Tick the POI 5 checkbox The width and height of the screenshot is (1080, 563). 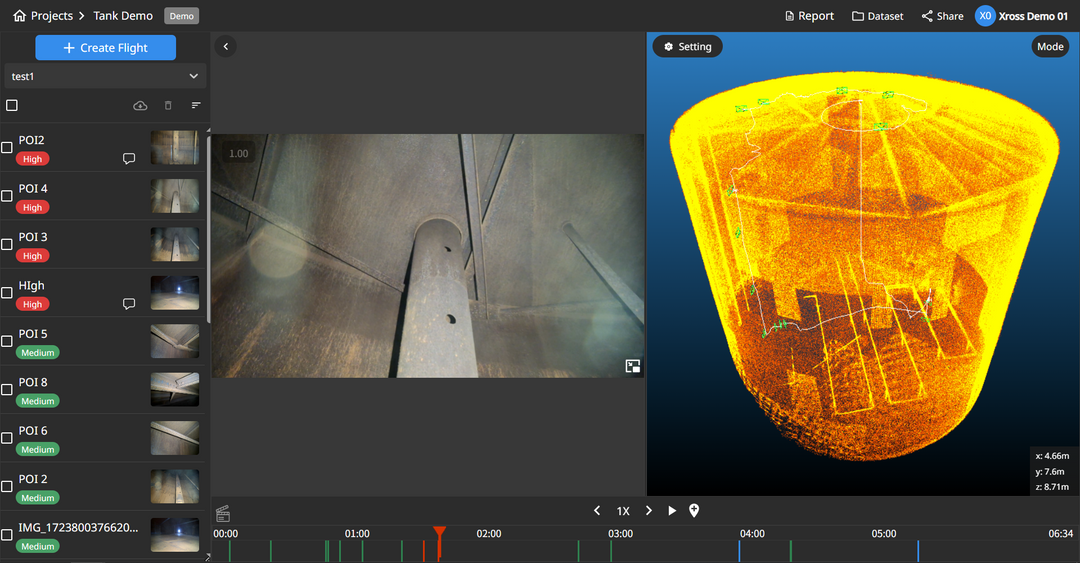pos(7,341)
